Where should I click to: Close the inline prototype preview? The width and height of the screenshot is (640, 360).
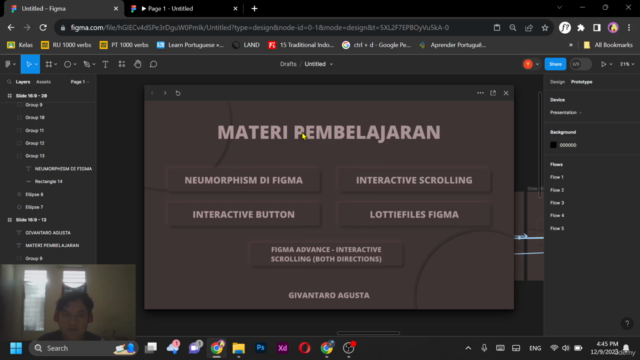pos(506,93)
